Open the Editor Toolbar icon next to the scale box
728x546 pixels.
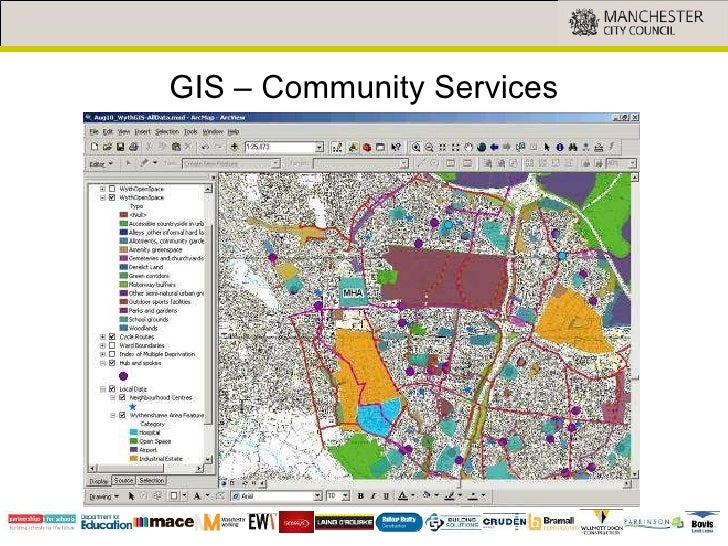[338, 147]
